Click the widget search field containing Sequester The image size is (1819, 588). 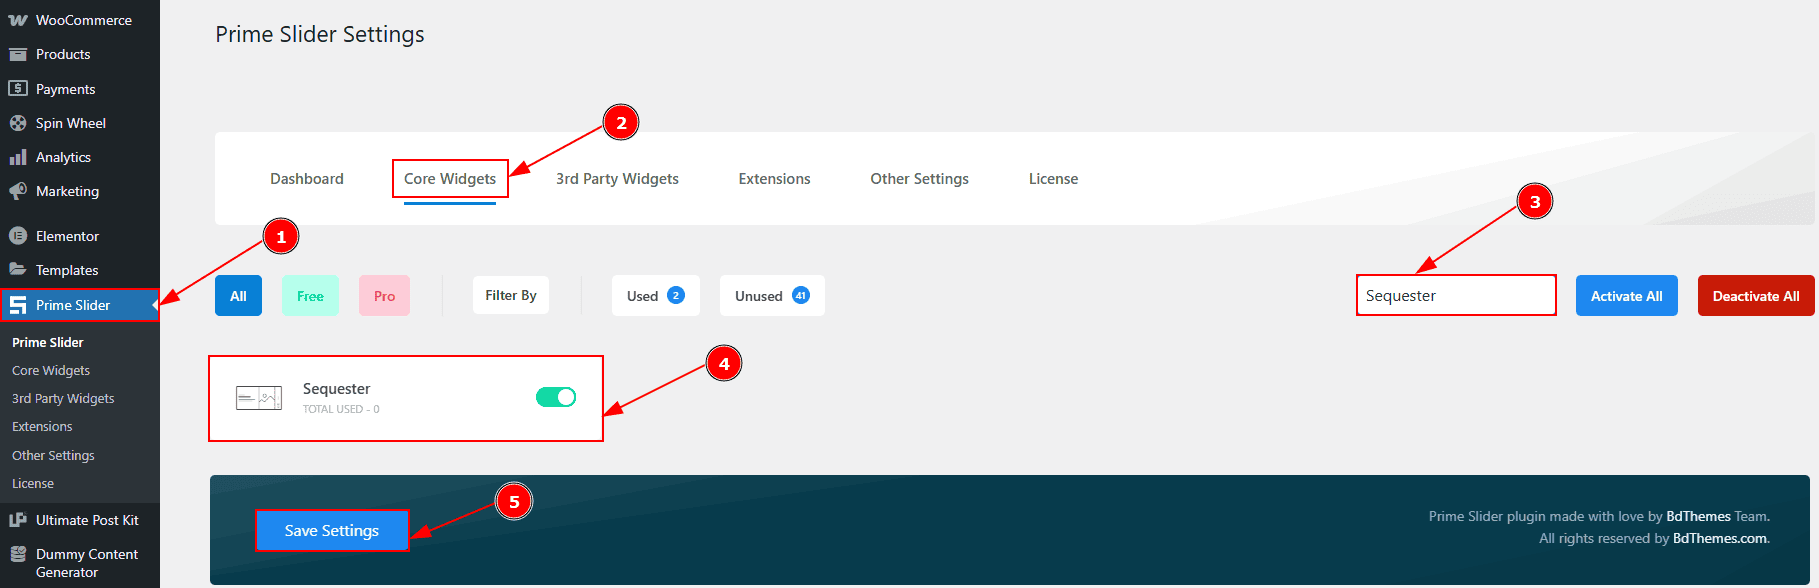(1456, 296)
